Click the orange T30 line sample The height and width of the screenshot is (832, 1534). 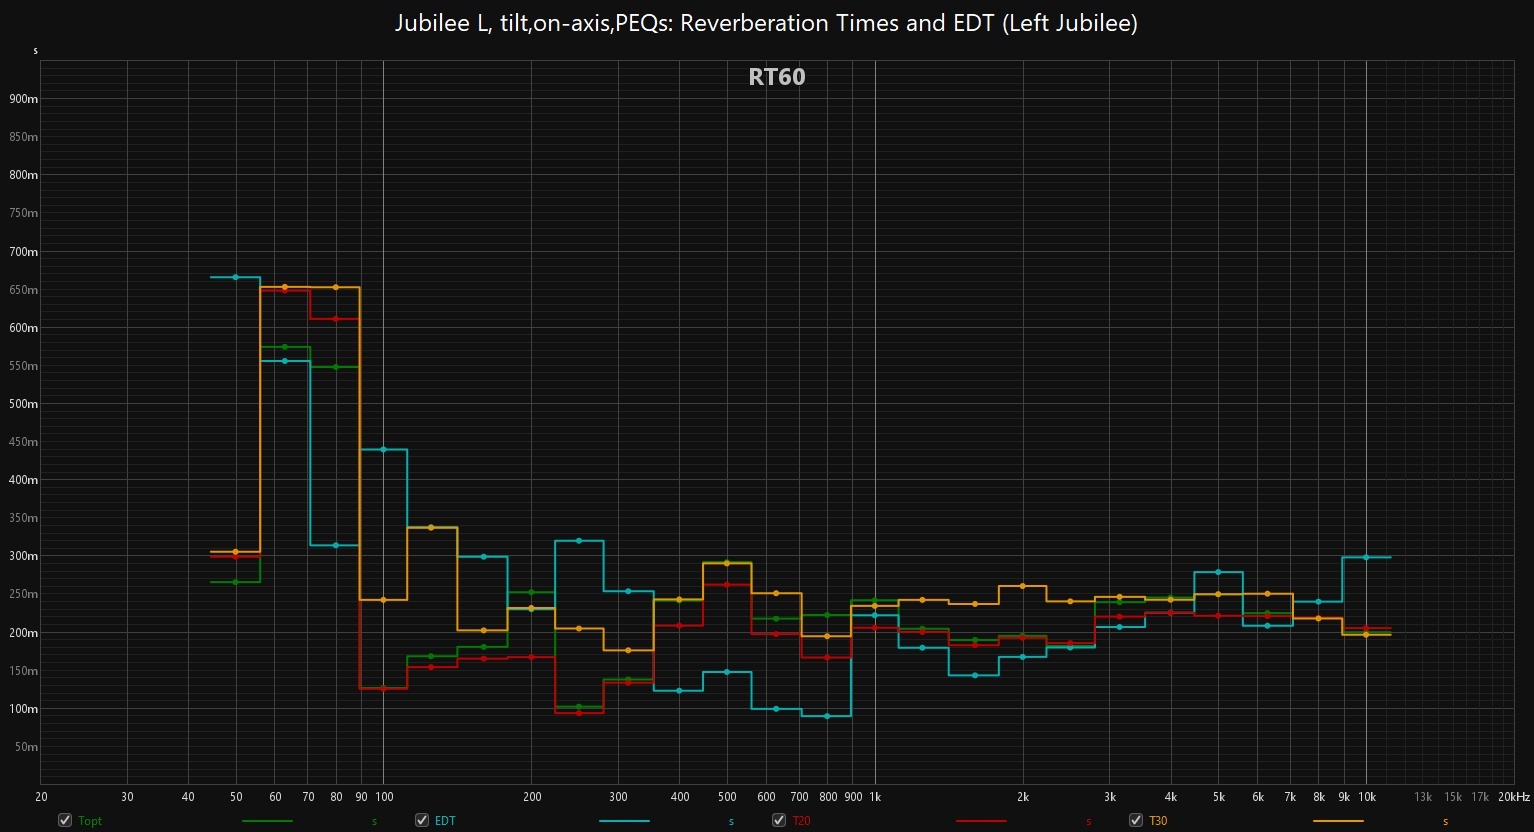click(x=1338, y=821)
